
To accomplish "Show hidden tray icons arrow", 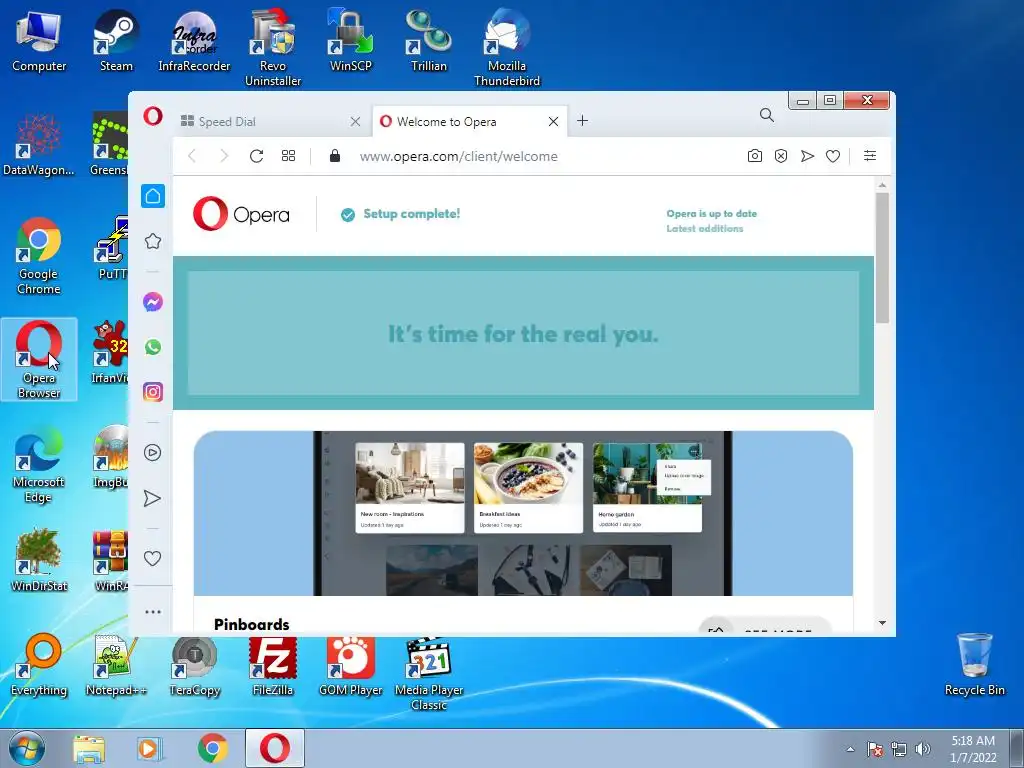I will 850,749.
